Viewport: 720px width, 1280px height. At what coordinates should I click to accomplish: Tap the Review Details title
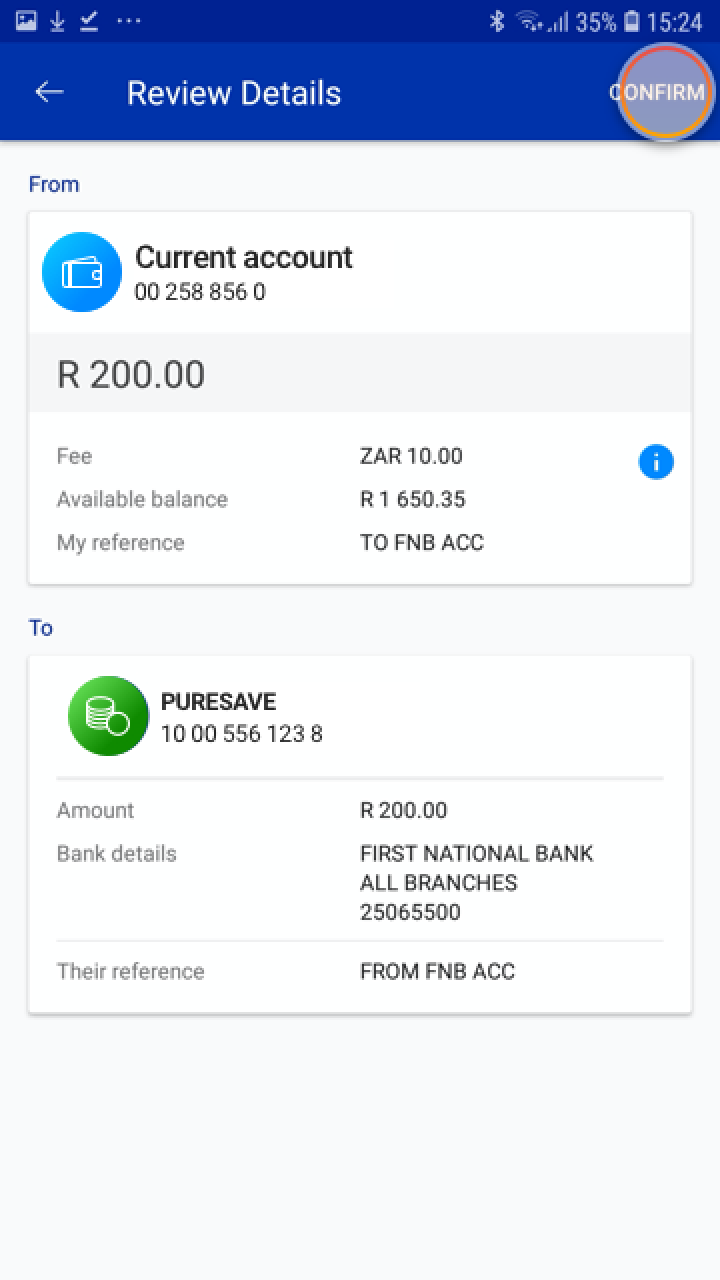(x=234, y=93)
